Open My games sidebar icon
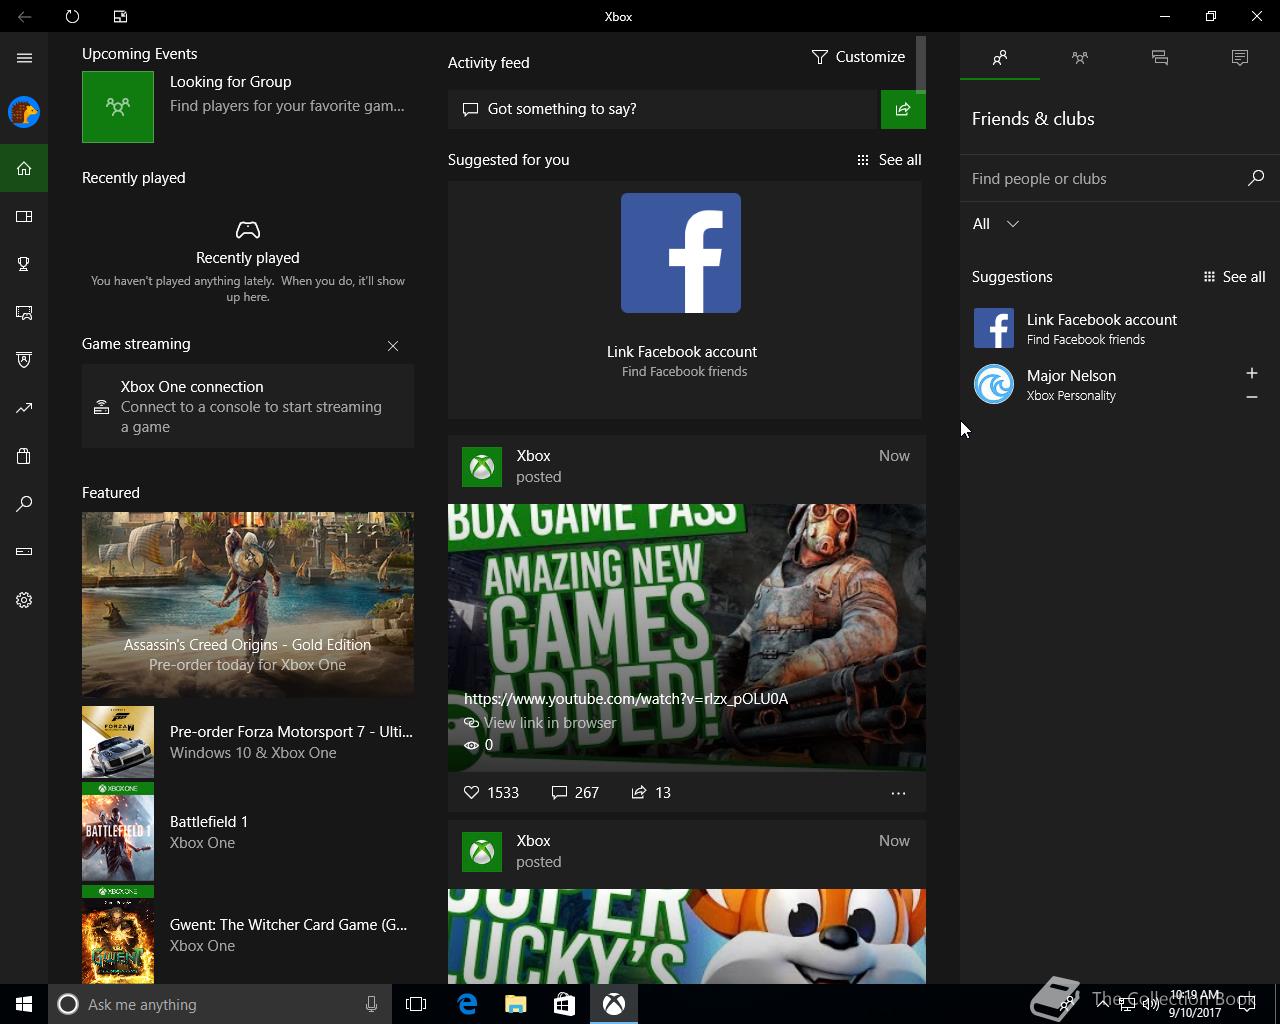 24,216
